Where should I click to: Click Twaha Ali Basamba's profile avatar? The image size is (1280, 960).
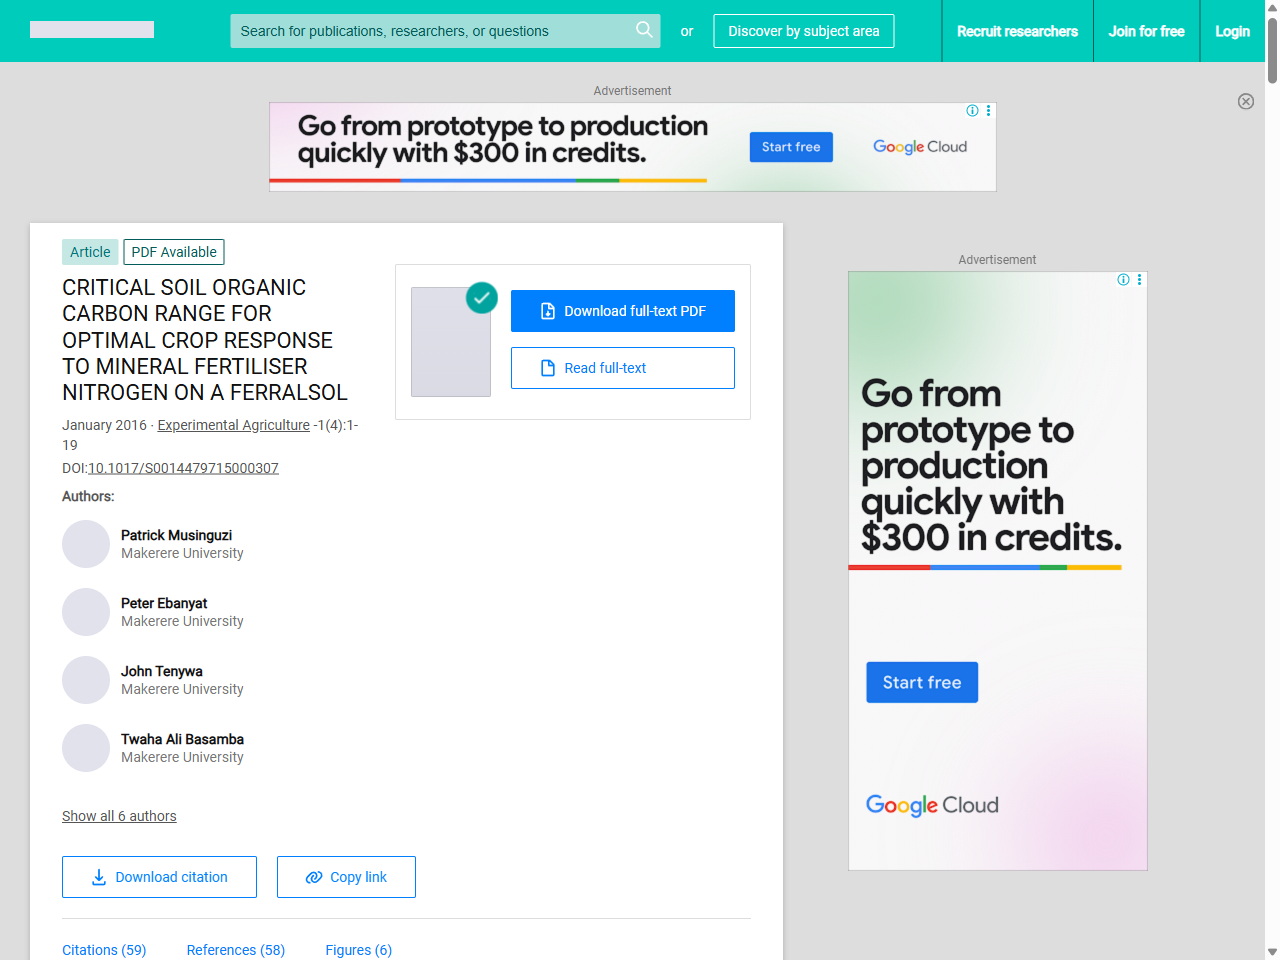point(86,748)
